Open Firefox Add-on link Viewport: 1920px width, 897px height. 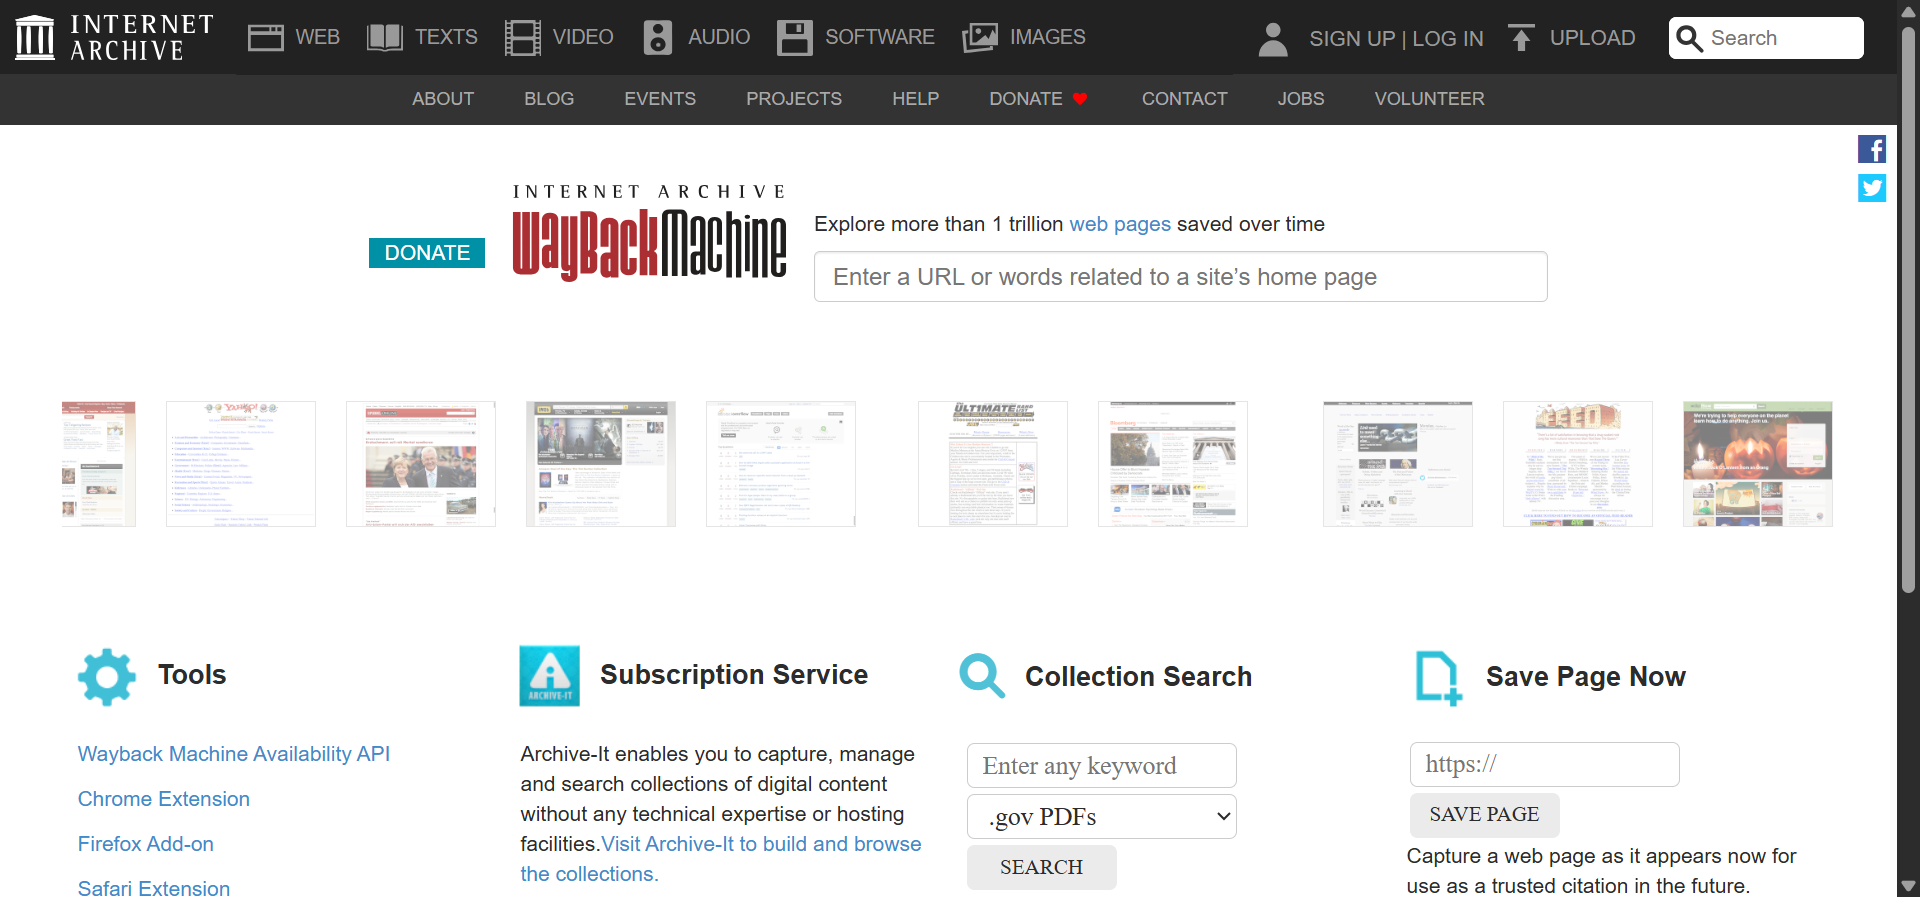point(146,844)
